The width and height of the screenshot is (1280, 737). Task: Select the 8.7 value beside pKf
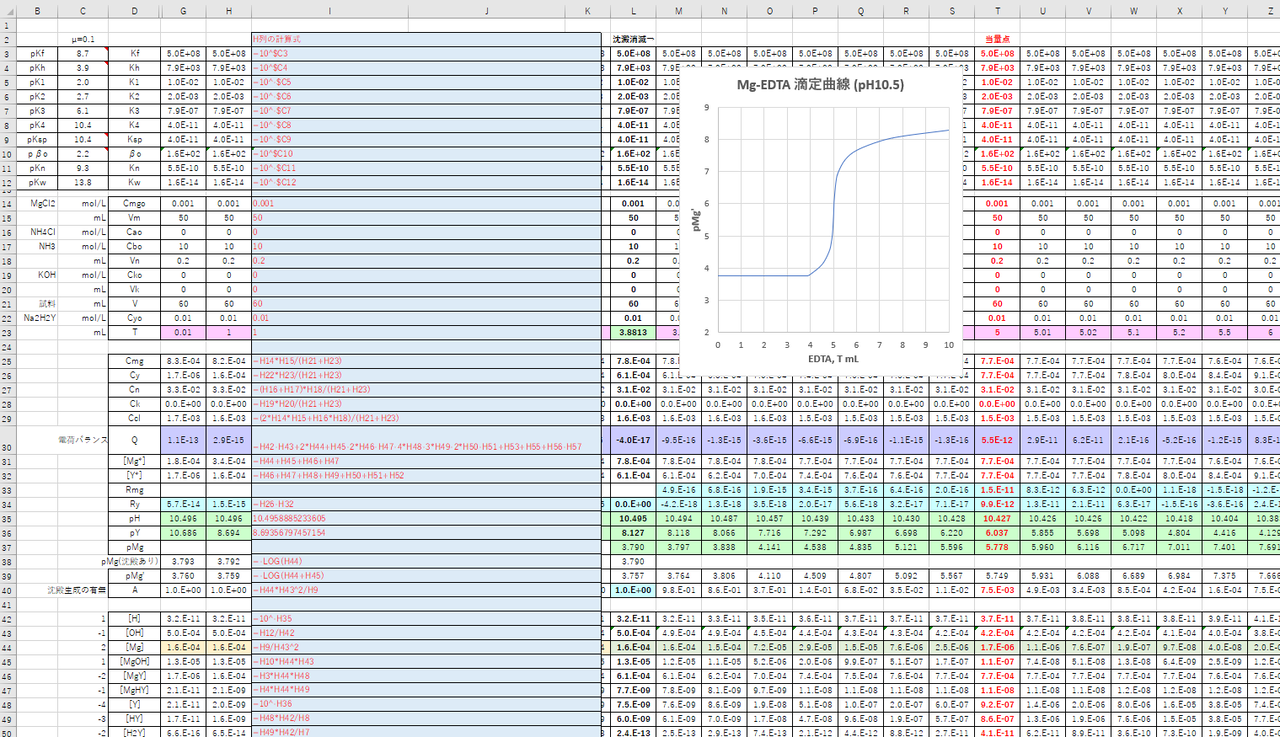click(82, 53)
